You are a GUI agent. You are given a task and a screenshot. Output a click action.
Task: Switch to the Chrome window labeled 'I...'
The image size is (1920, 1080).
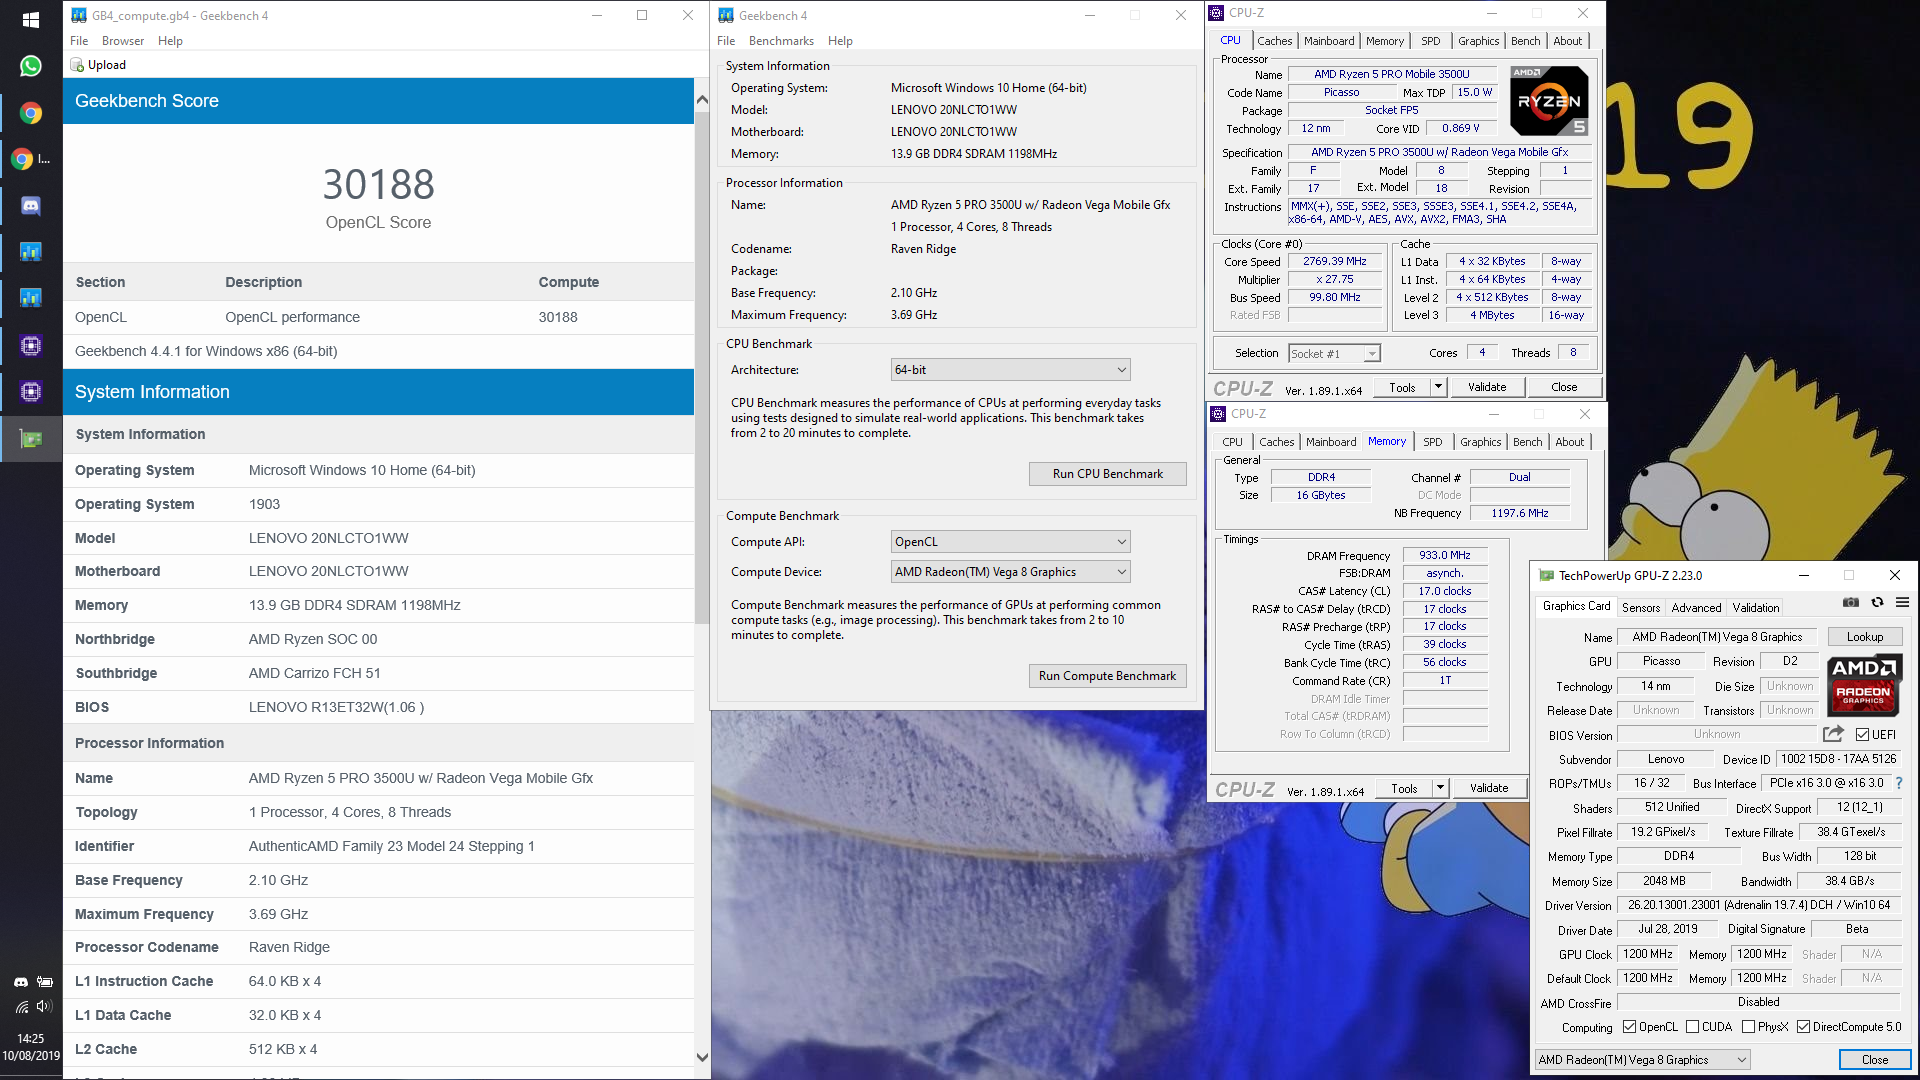coord(30,159)
